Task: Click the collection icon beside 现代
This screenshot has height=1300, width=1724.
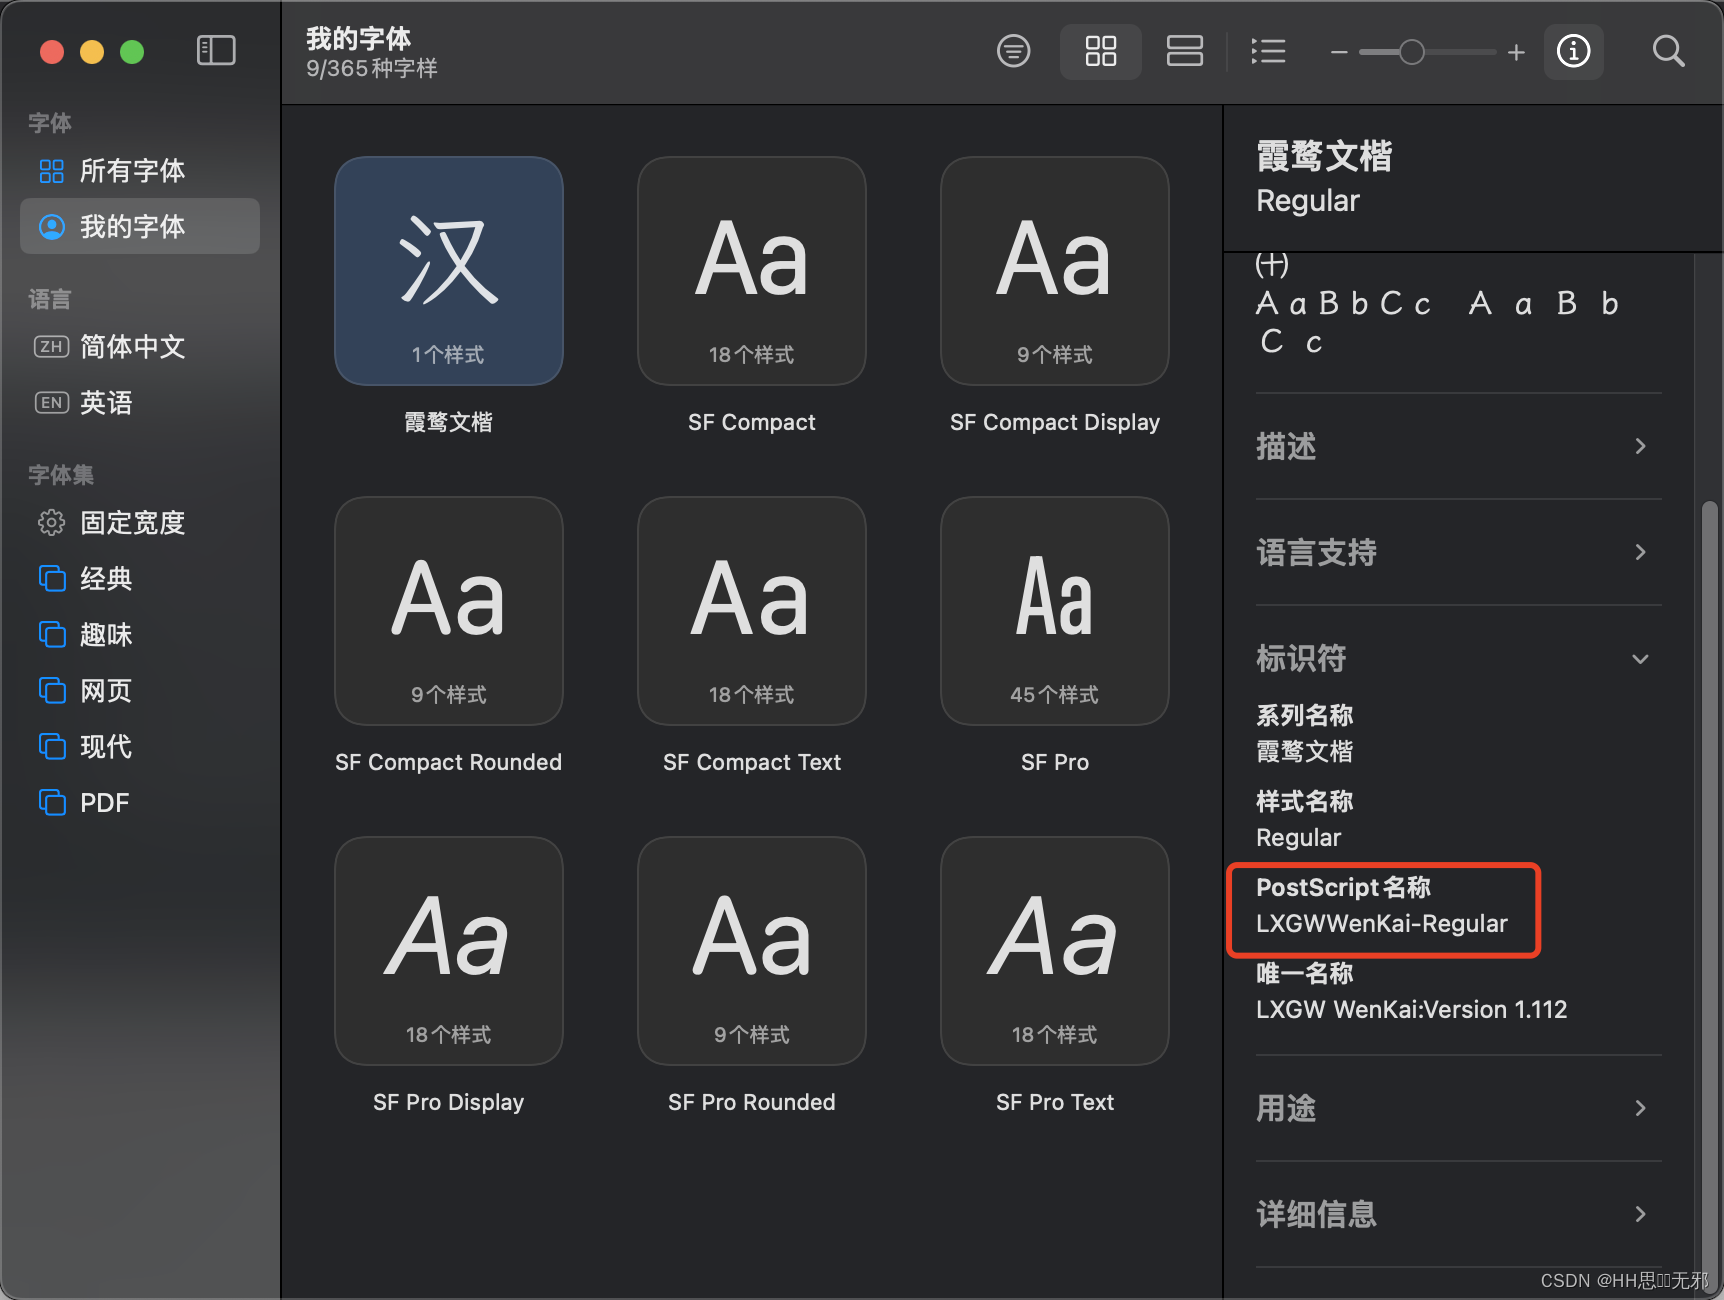Action: pos(52,747)
